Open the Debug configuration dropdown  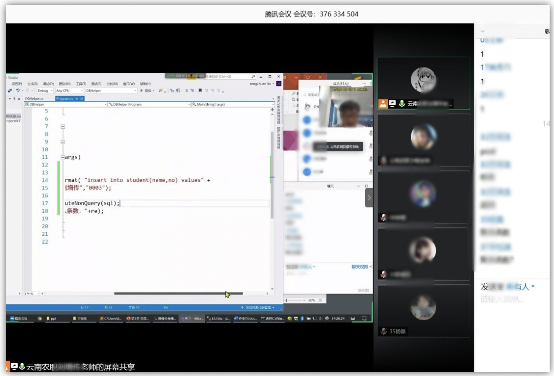[45, 91]
